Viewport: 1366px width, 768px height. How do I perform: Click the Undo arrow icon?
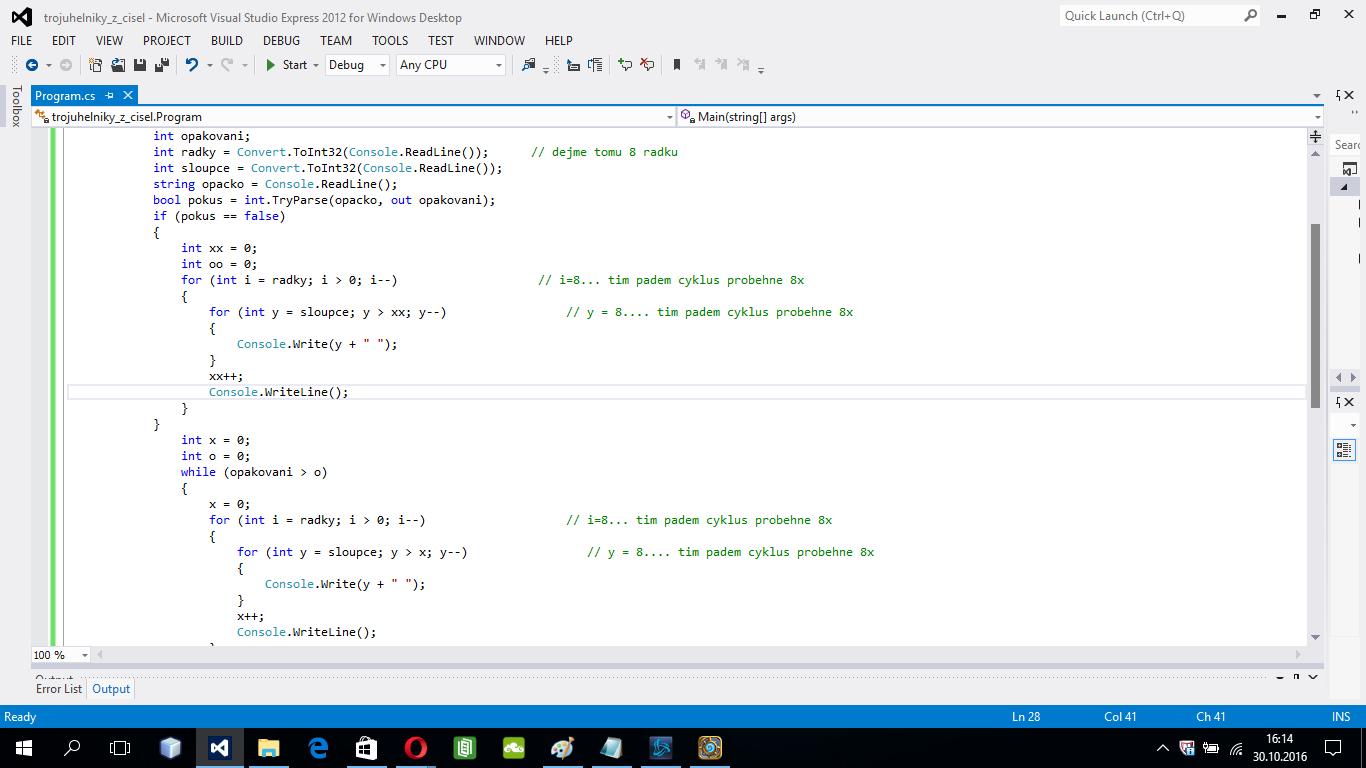pyautogui.click(x=191, y=65)
